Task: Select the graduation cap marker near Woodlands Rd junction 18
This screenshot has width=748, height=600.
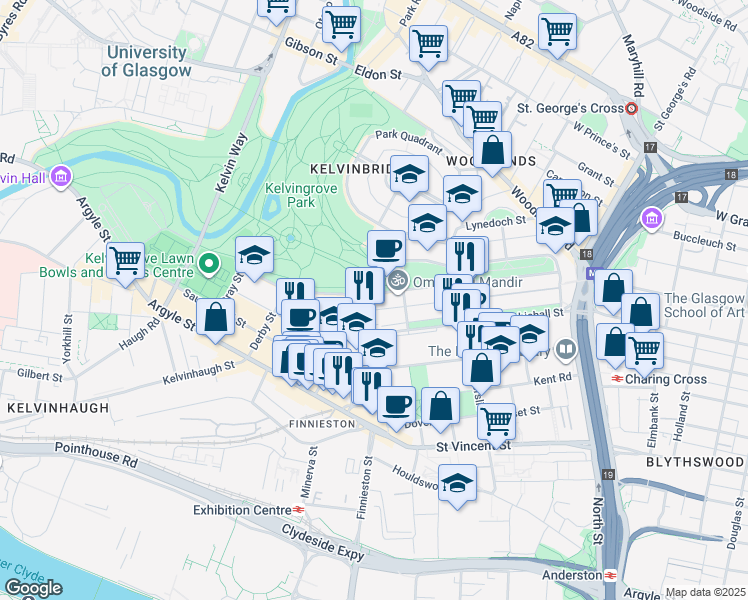Action: click(555, 227)
